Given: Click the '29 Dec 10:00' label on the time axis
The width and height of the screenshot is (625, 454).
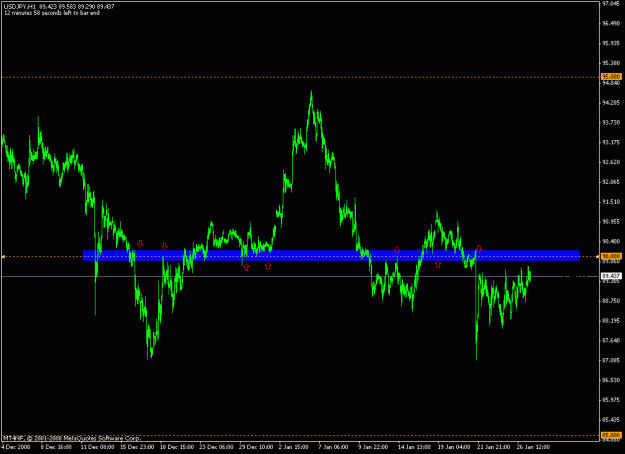Looking at the screenshot, I should (x=256, y=447).
